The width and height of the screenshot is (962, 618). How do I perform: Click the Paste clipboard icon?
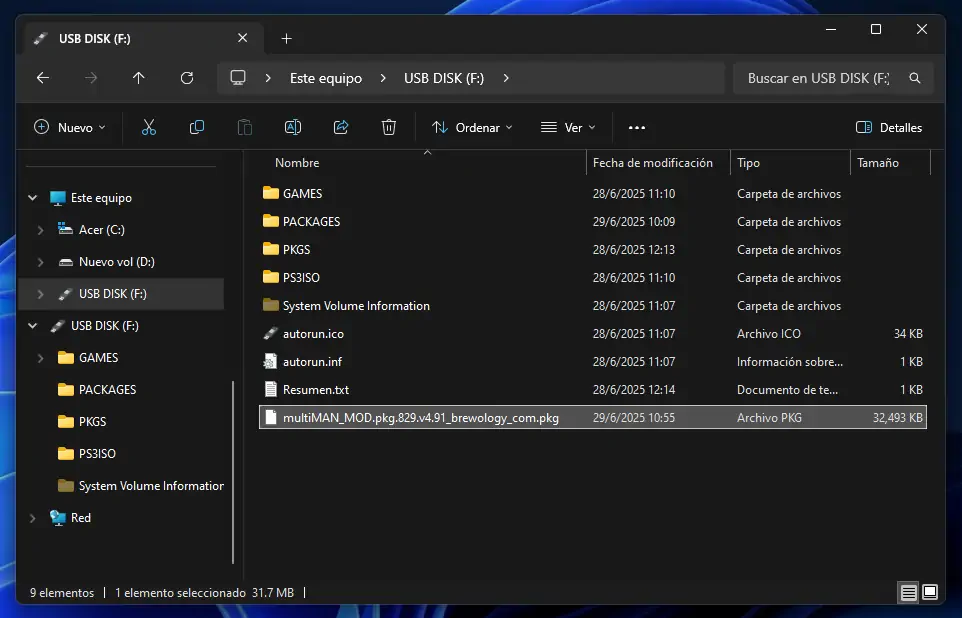pyautogui.click(x=244, y=127)
